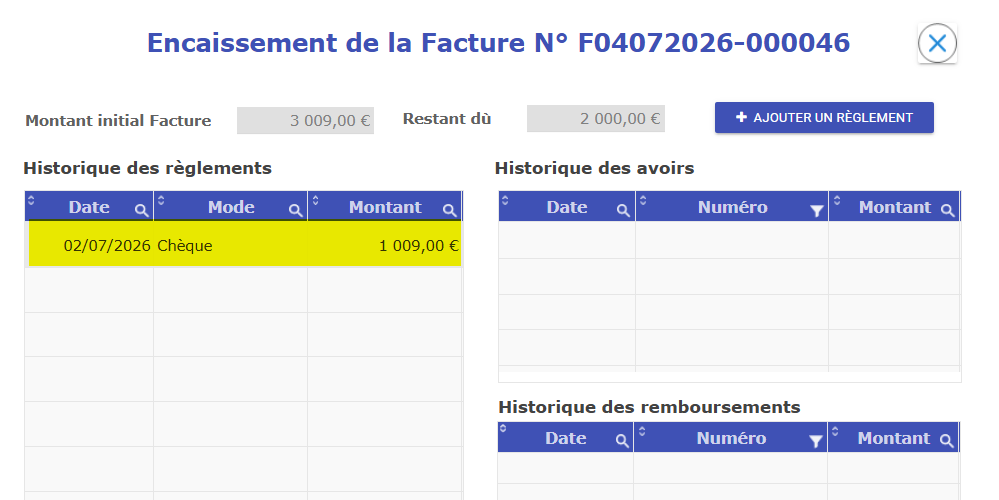
Task: Search icon in règlements Mode column
Action: point(296,210)
